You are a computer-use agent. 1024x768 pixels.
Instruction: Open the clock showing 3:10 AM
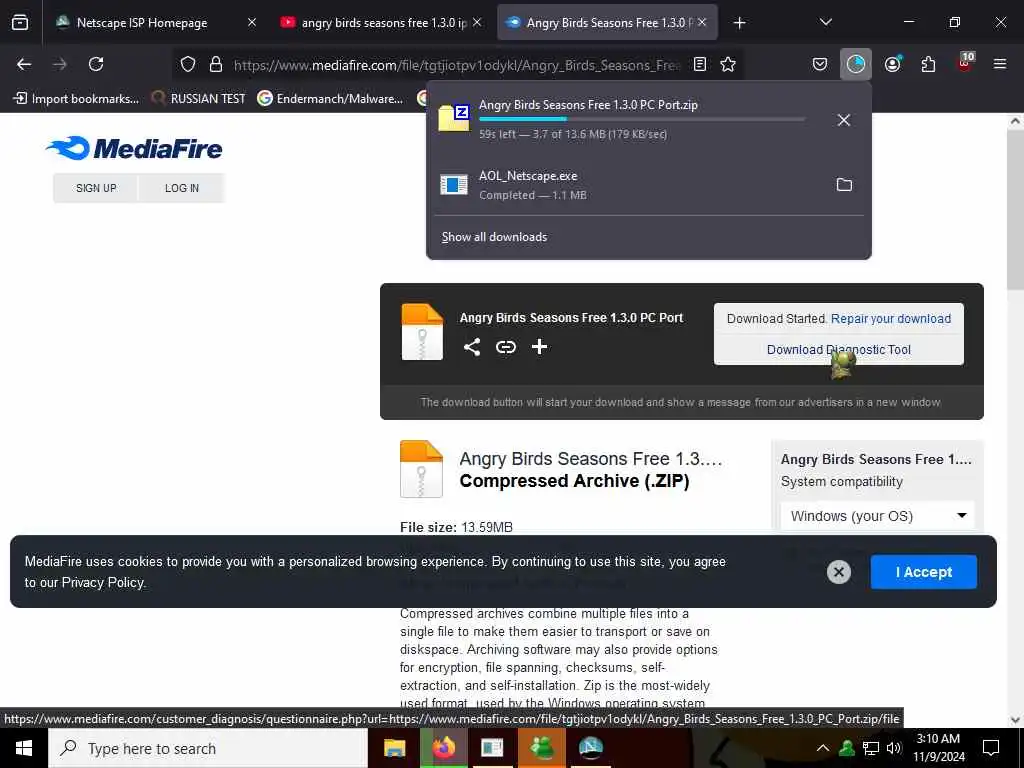coord(938,748)
